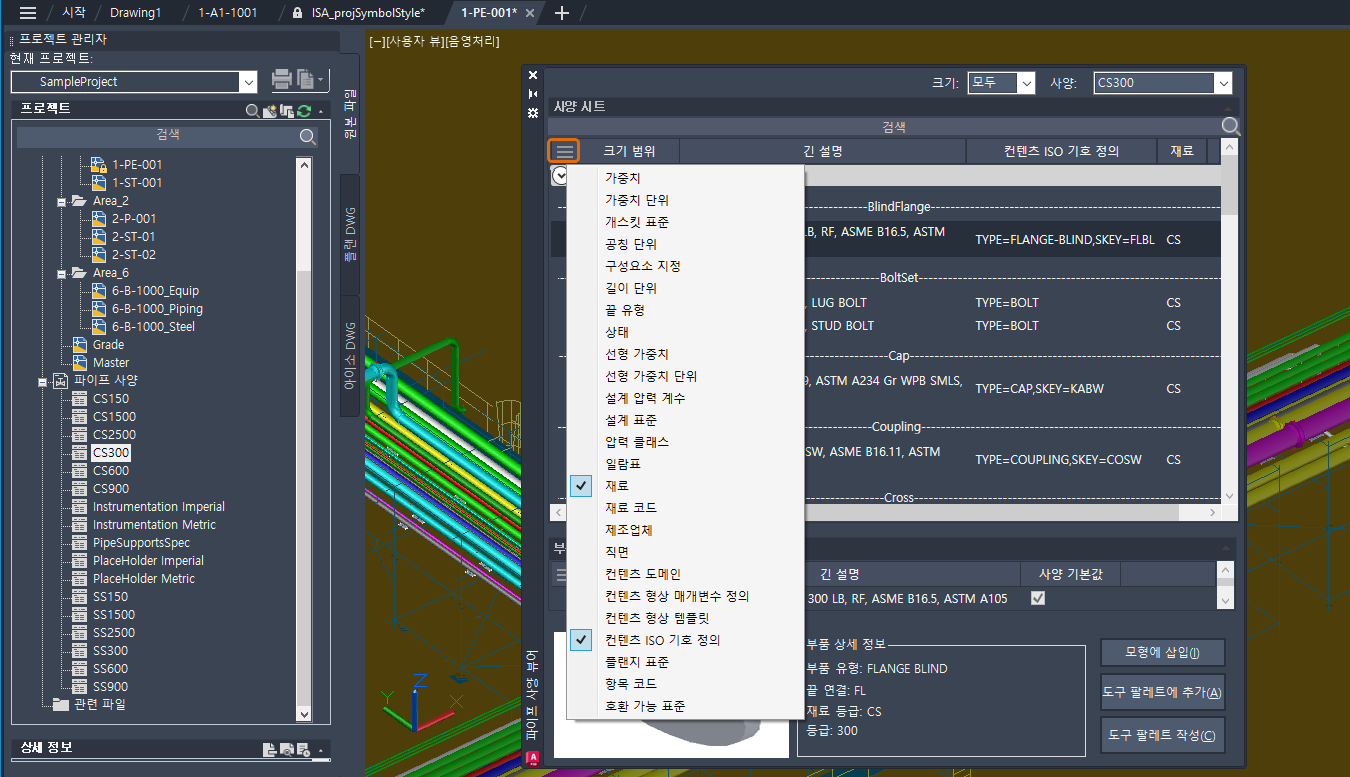
Task: Collapse the Area_6 folder
Action: click(x=62, y=273)
